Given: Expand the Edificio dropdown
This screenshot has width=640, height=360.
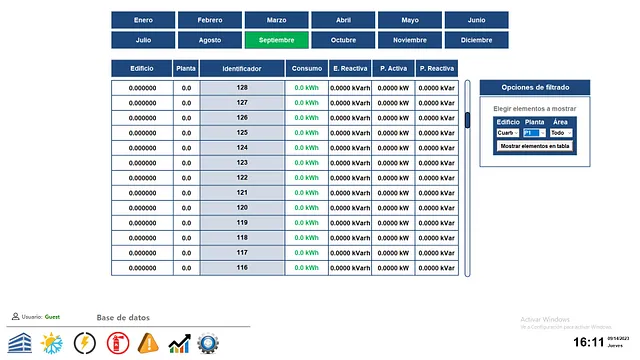Looking at the screenshot, I should tap(508, 133).
